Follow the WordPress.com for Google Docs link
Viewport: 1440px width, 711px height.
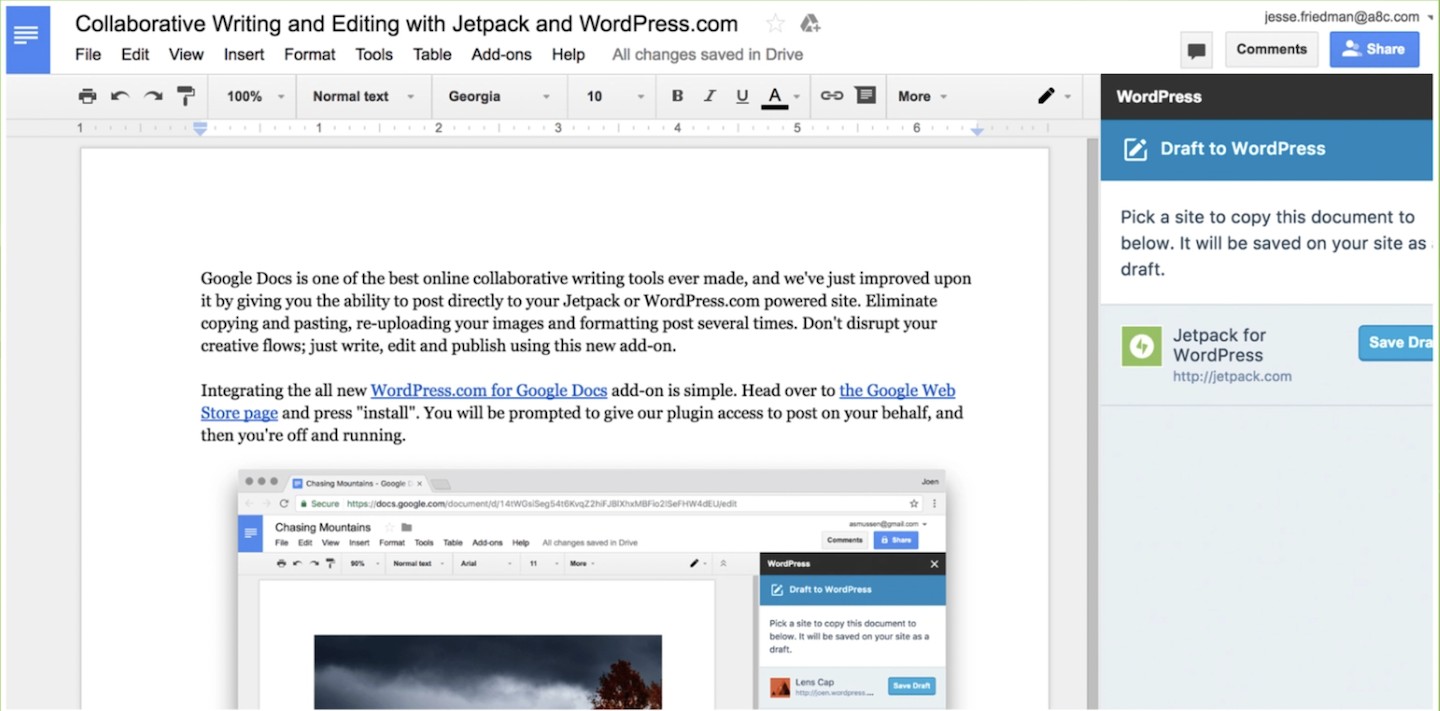click(x=489, y=390)
